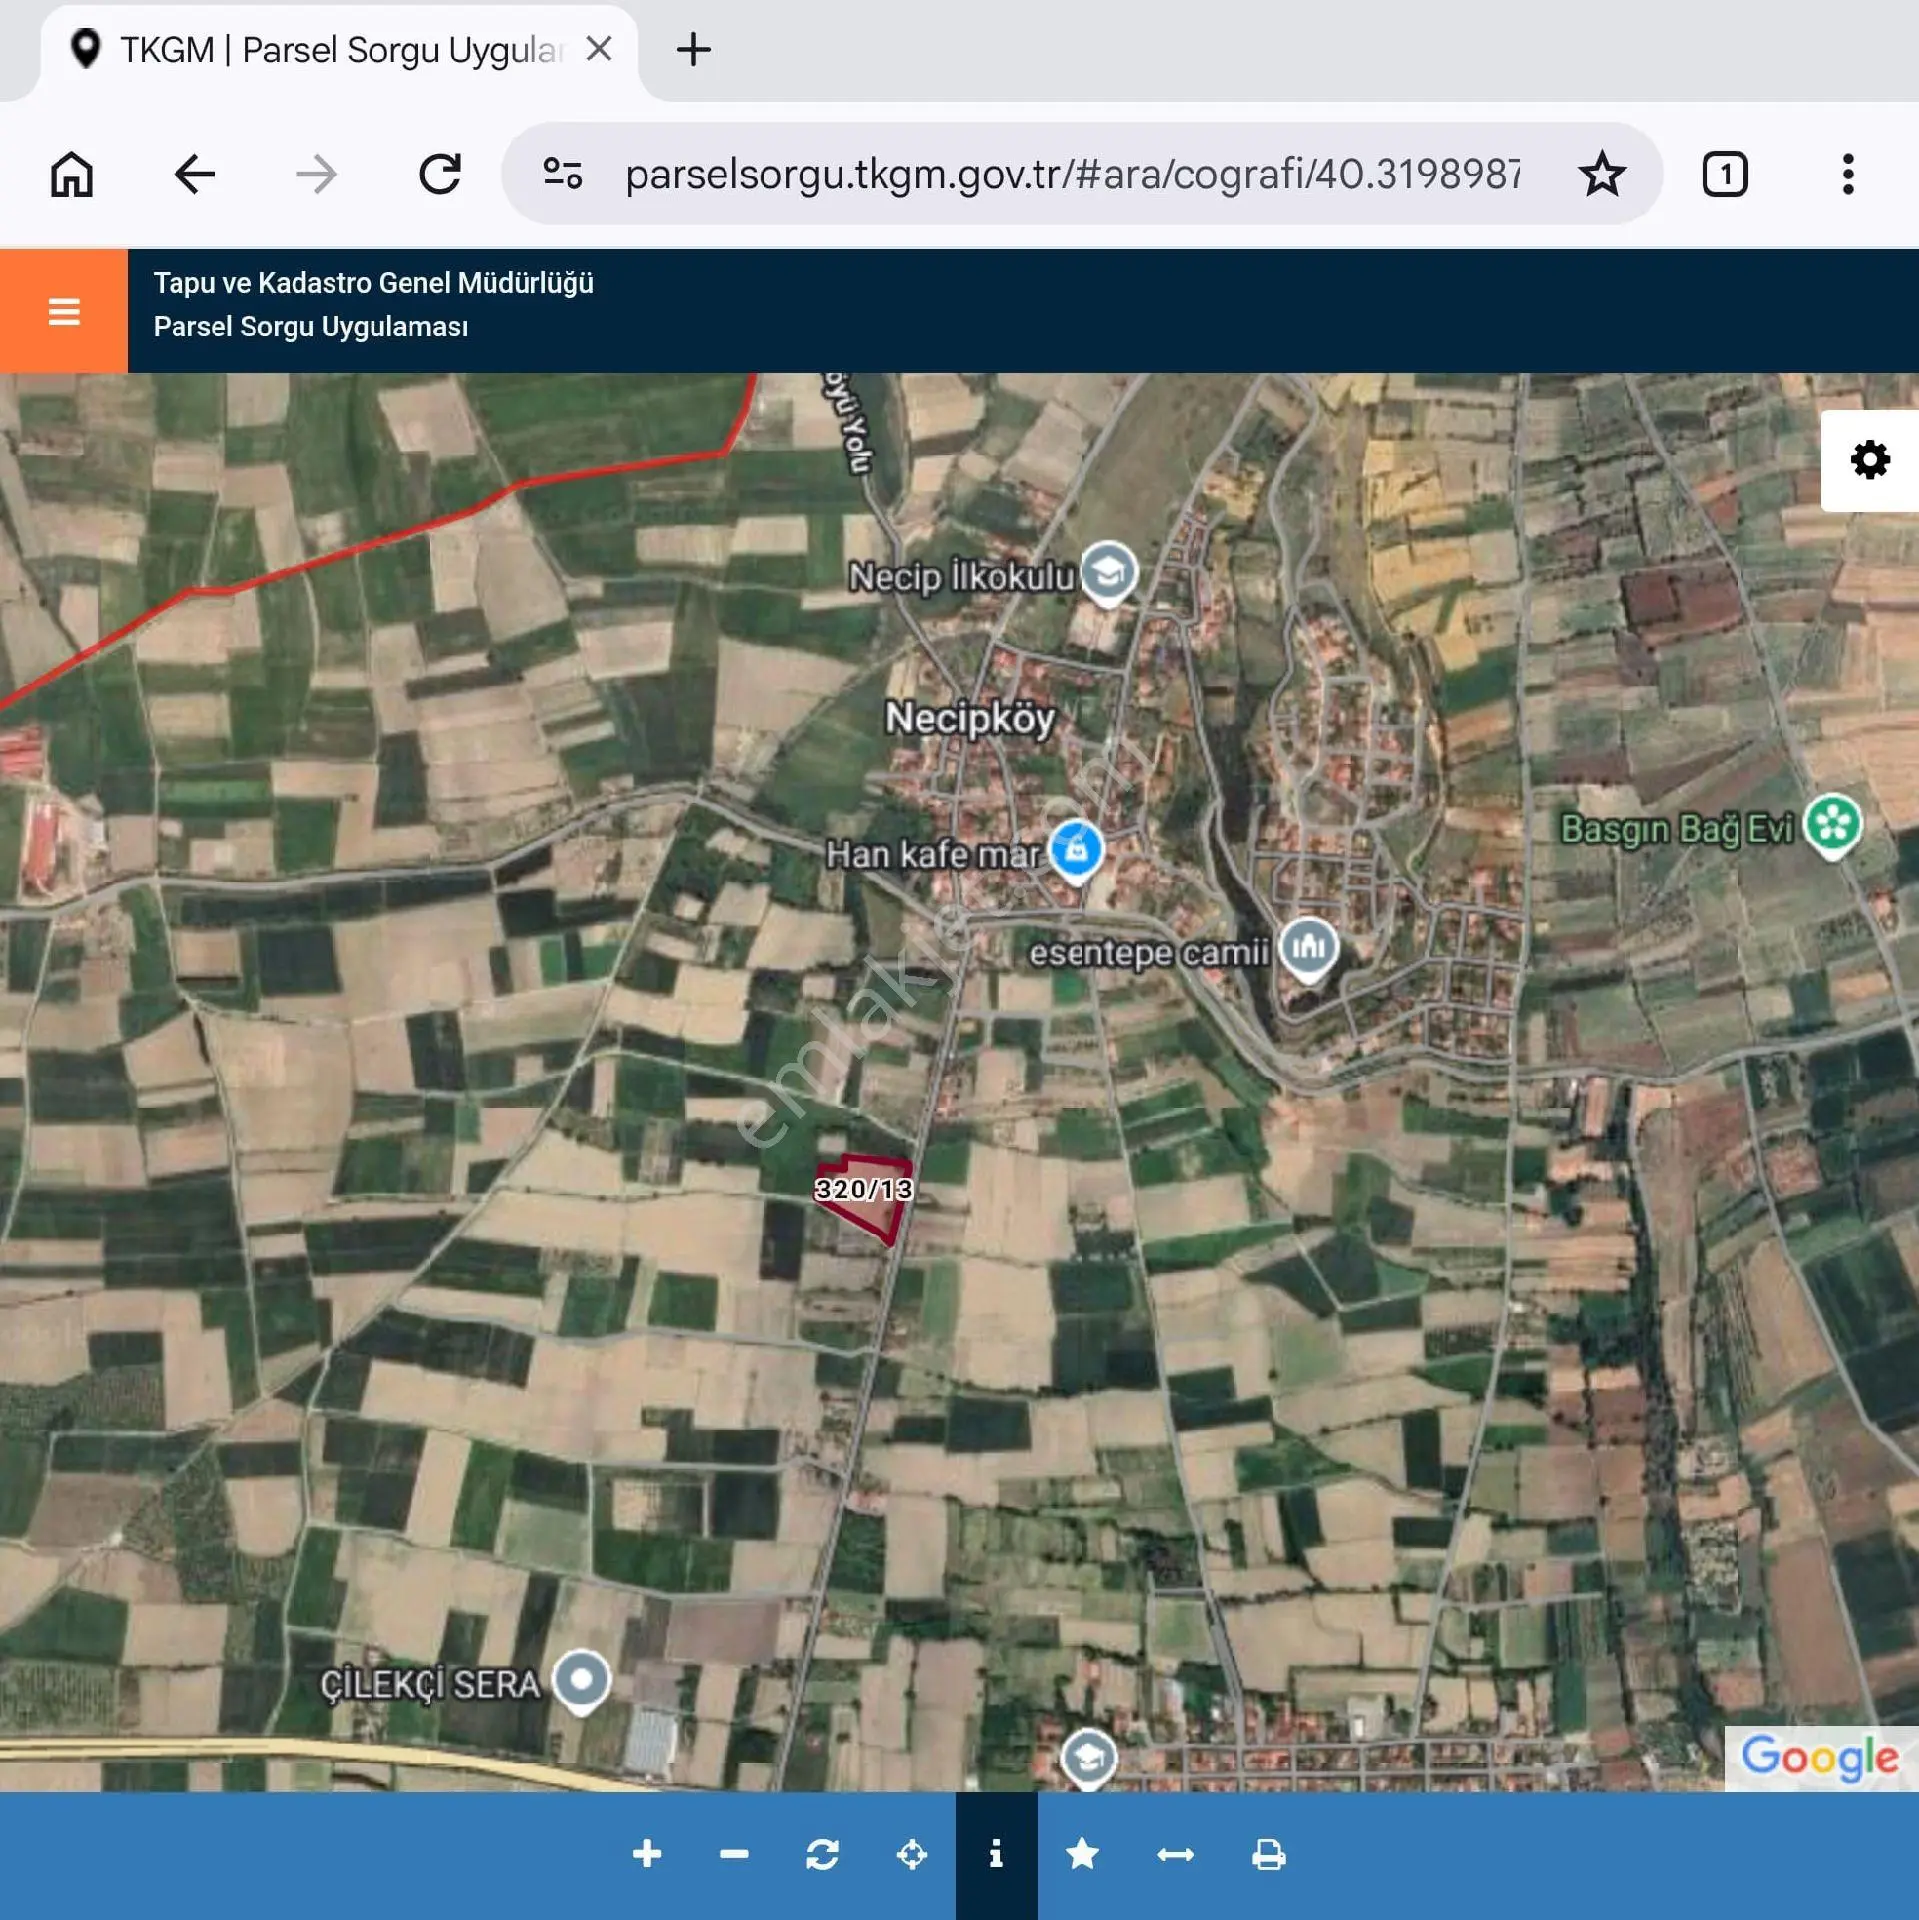Print the map with printer icon

(1268, 1854)
